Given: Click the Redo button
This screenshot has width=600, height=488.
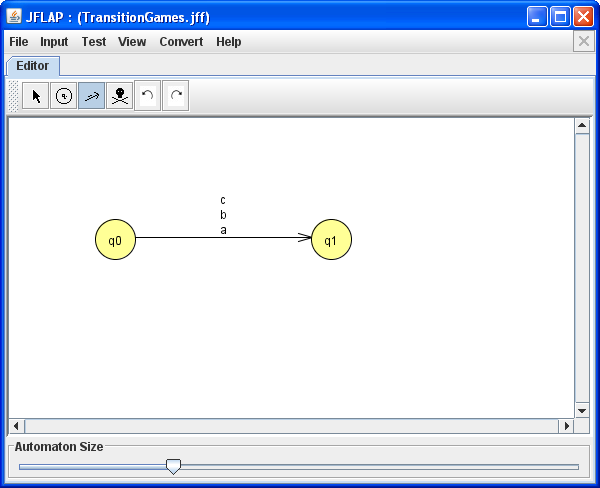Looking at the screenshot, I should pos(176,96).
